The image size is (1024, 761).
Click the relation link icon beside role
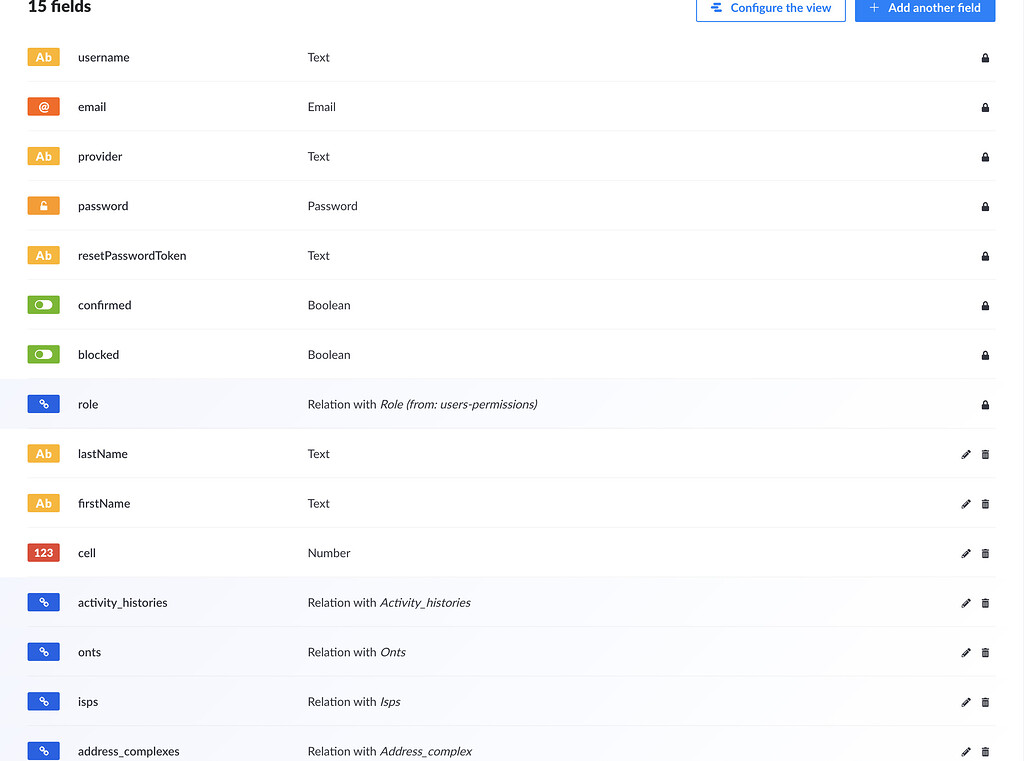(x=43, y=403)
